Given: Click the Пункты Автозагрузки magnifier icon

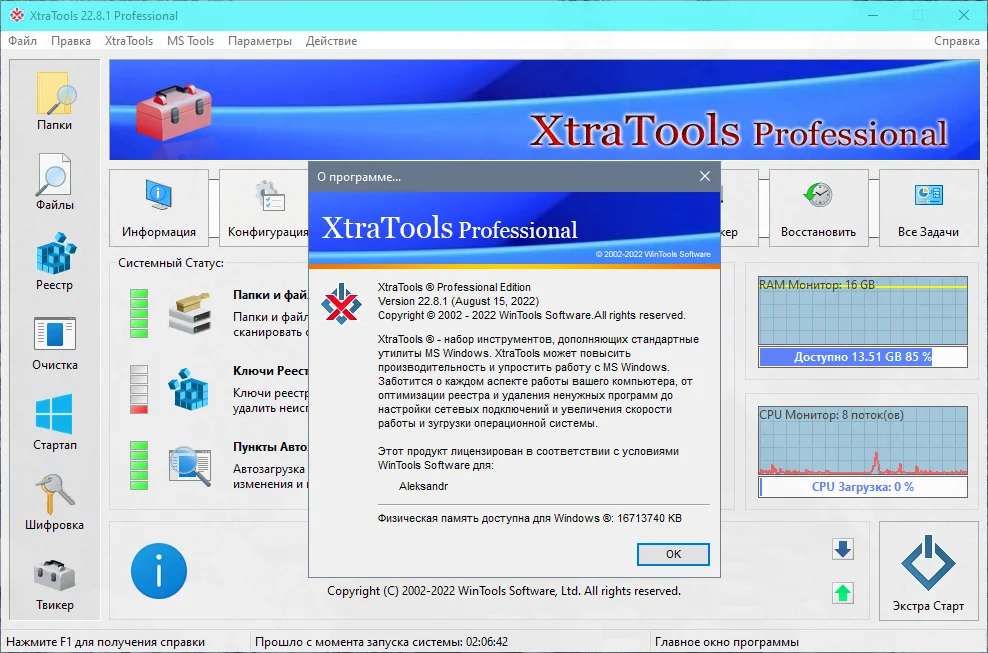Looking at the screenshot, I should coord(190,466).
